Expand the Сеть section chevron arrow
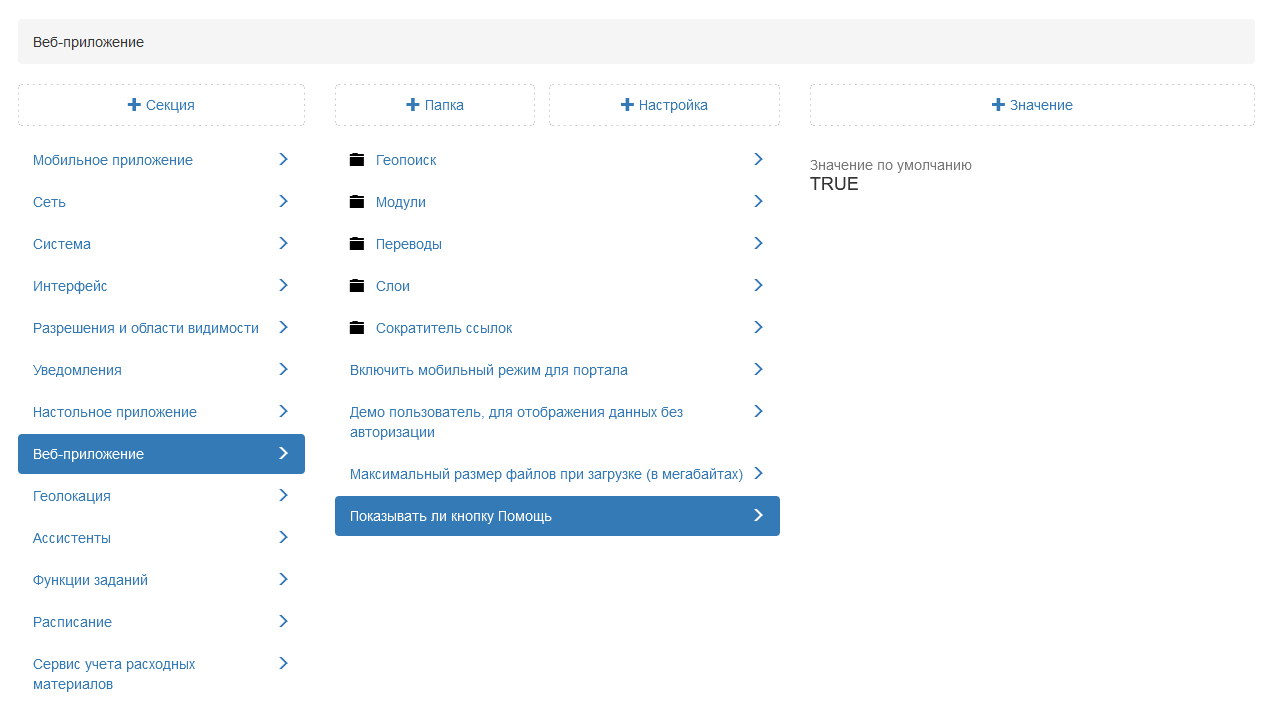The image size is (1273, 721). pyautogui.click(x=283, y=201)
